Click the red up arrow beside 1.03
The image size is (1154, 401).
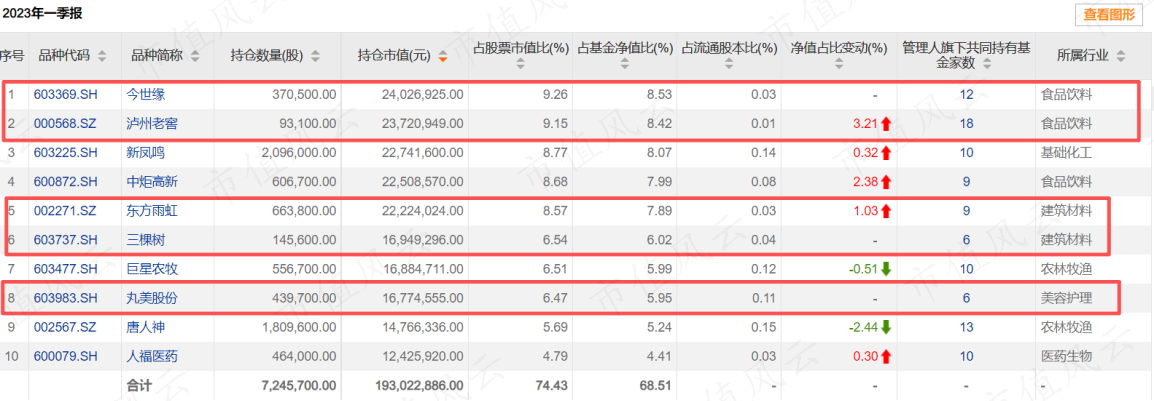[885, 211]
